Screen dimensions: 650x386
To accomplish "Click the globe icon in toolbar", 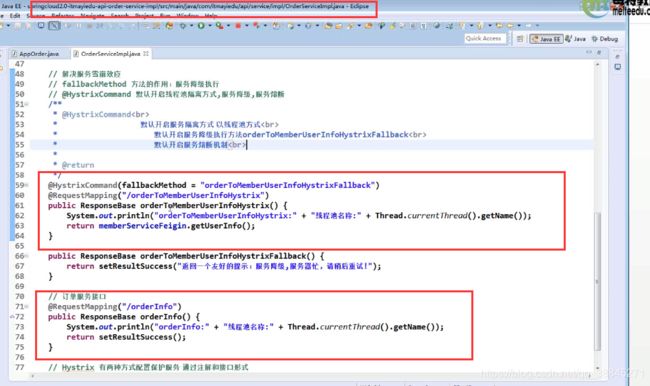I will point(437,25).
